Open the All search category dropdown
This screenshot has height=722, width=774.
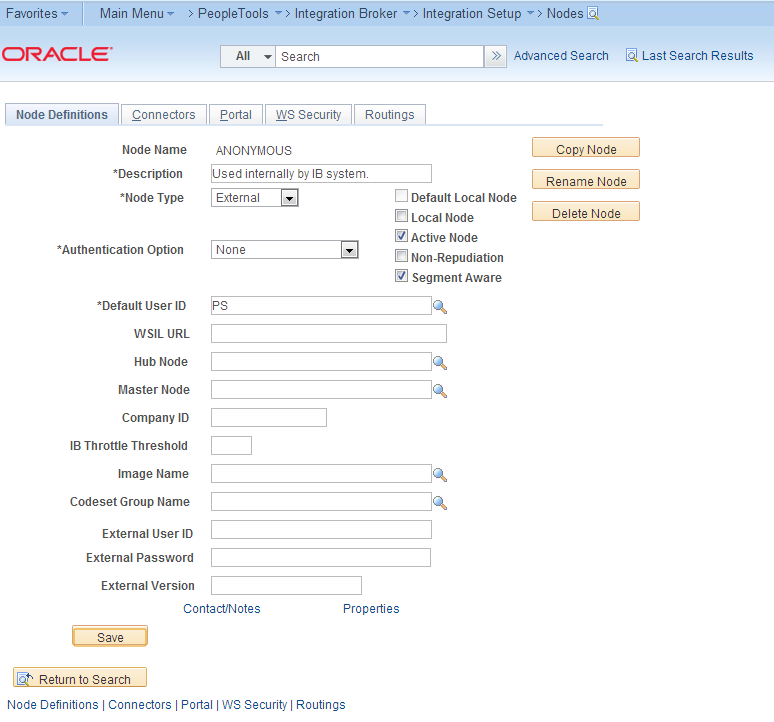pyautogui.click(x=248, y=56)
